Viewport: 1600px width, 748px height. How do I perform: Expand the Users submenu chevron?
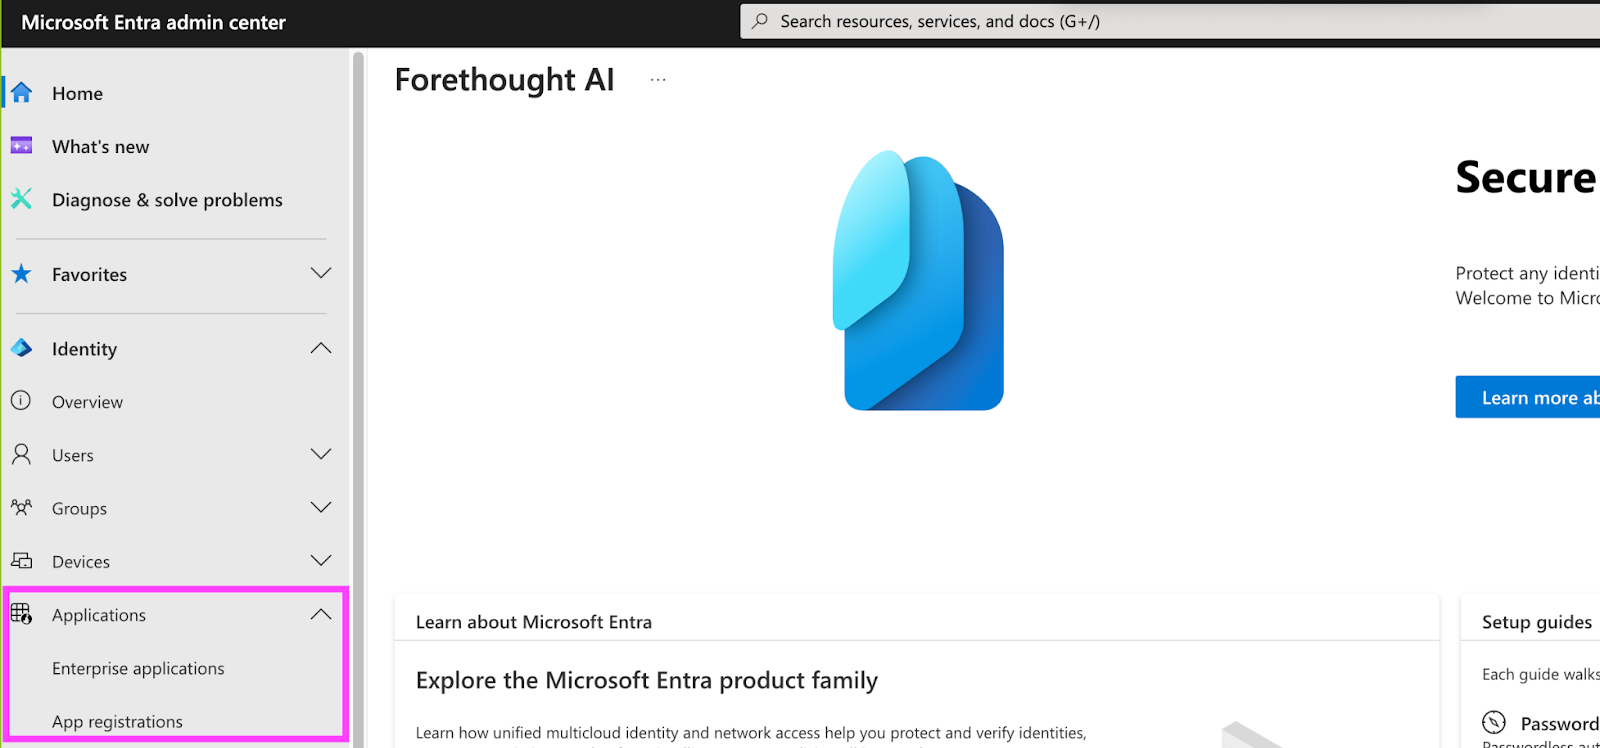[321, 454]
